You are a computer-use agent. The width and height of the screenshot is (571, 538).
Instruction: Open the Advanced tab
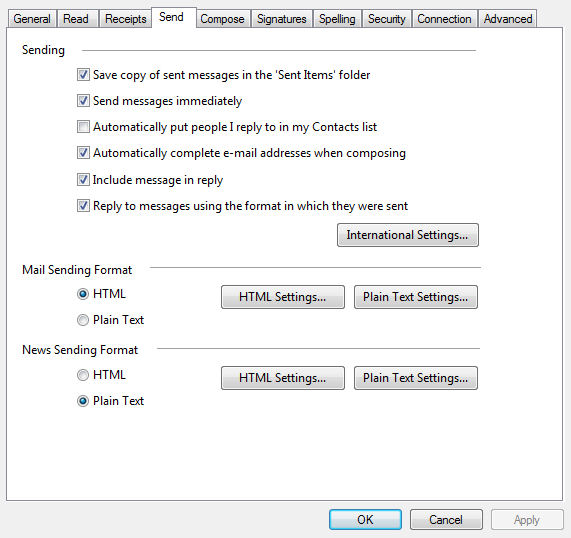point(508,19)
